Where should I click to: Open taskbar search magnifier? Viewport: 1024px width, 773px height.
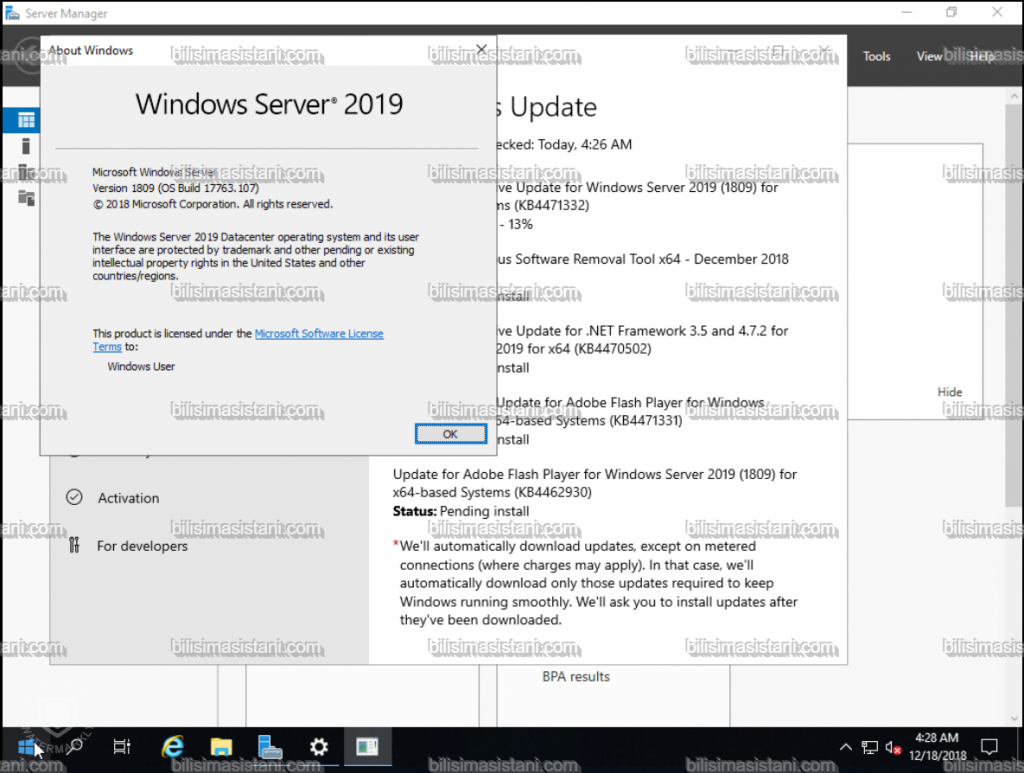tap(74, 746)
